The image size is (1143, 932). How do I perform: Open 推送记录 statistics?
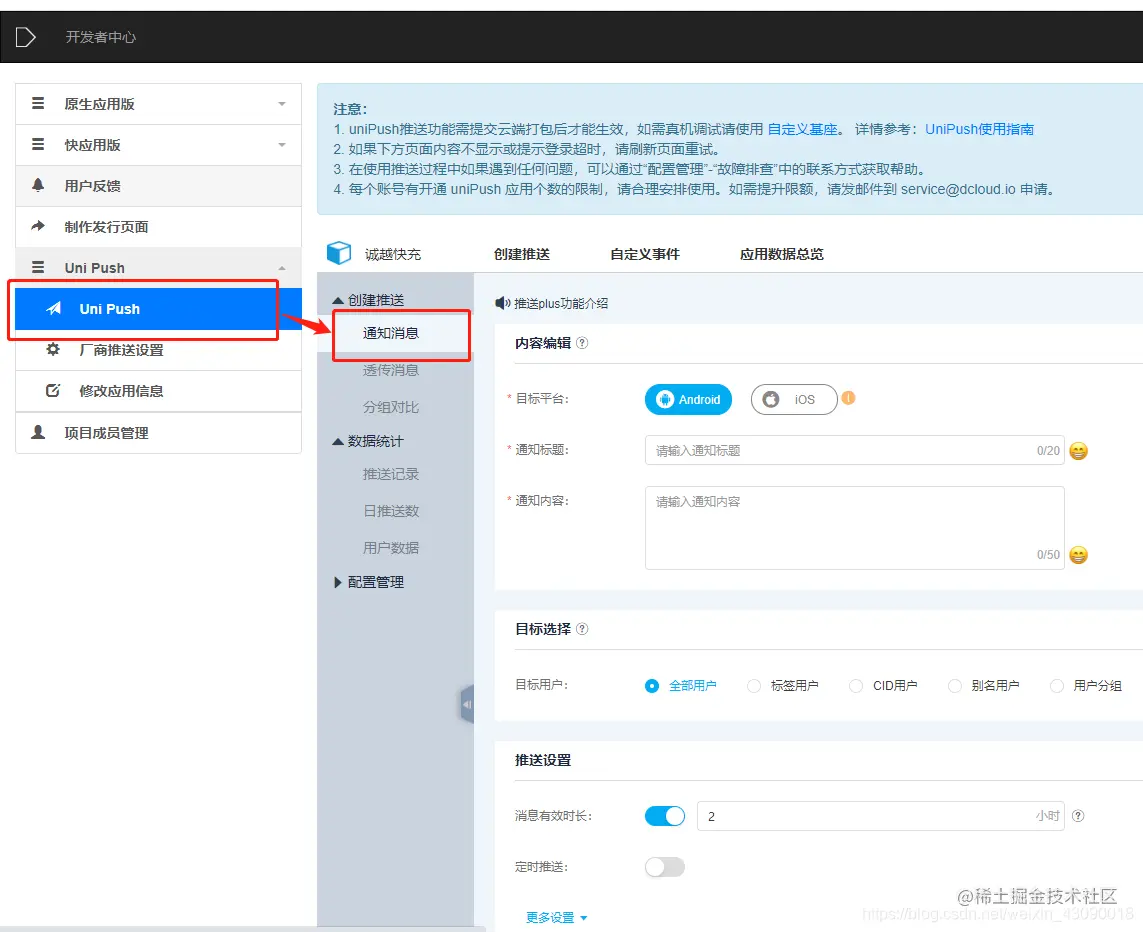click(391, 474)
